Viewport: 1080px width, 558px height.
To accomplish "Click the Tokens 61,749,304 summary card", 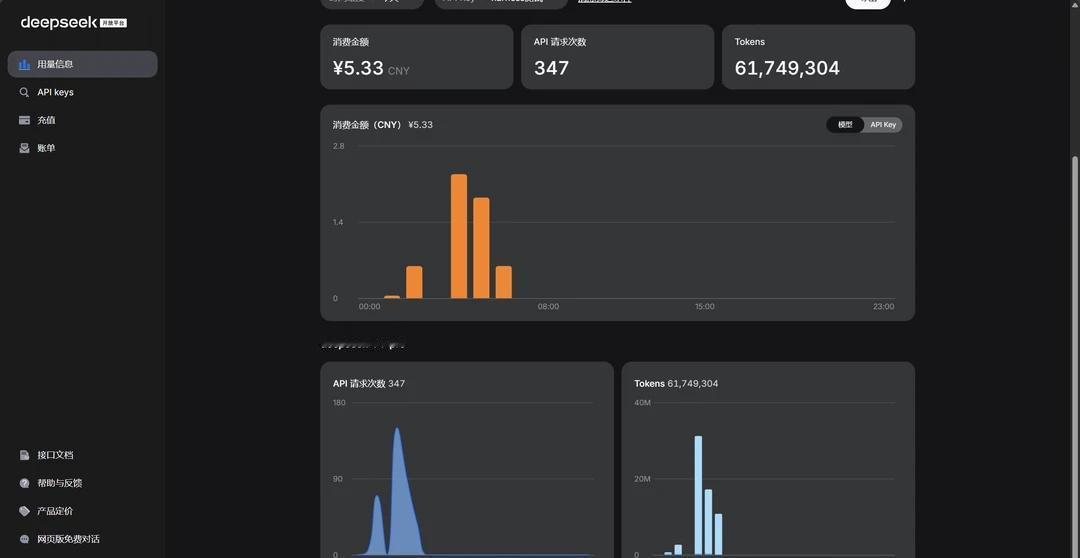I will (x=818, y=57).
